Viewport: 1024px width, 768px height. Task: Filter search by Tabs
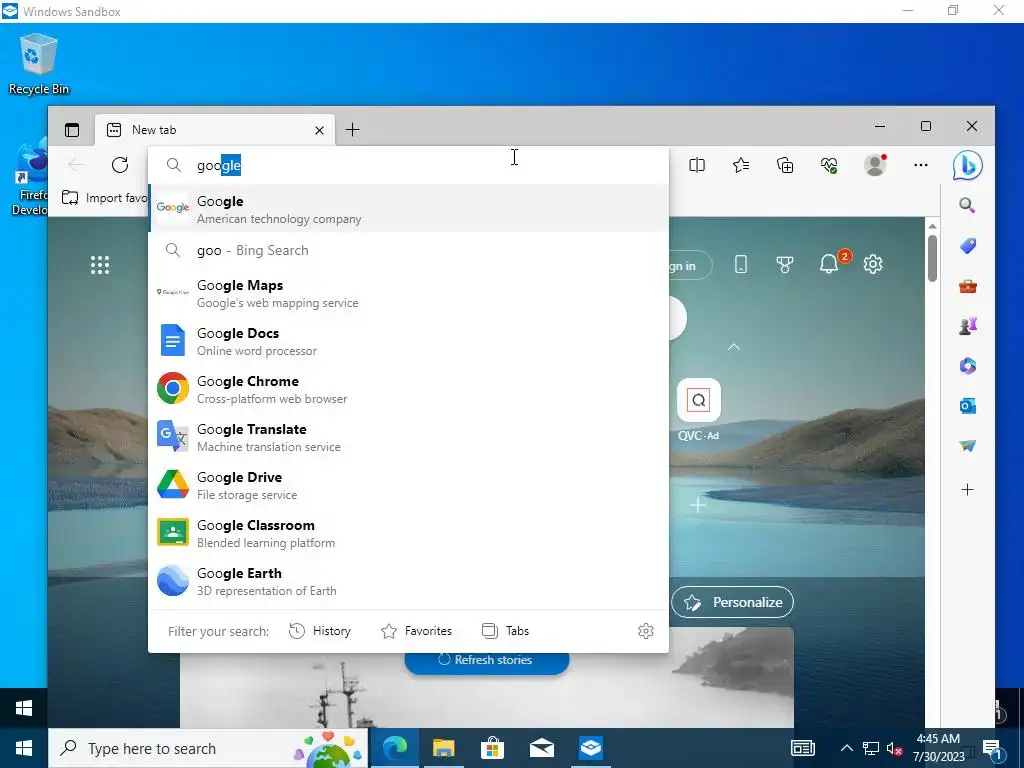point(505,631)
